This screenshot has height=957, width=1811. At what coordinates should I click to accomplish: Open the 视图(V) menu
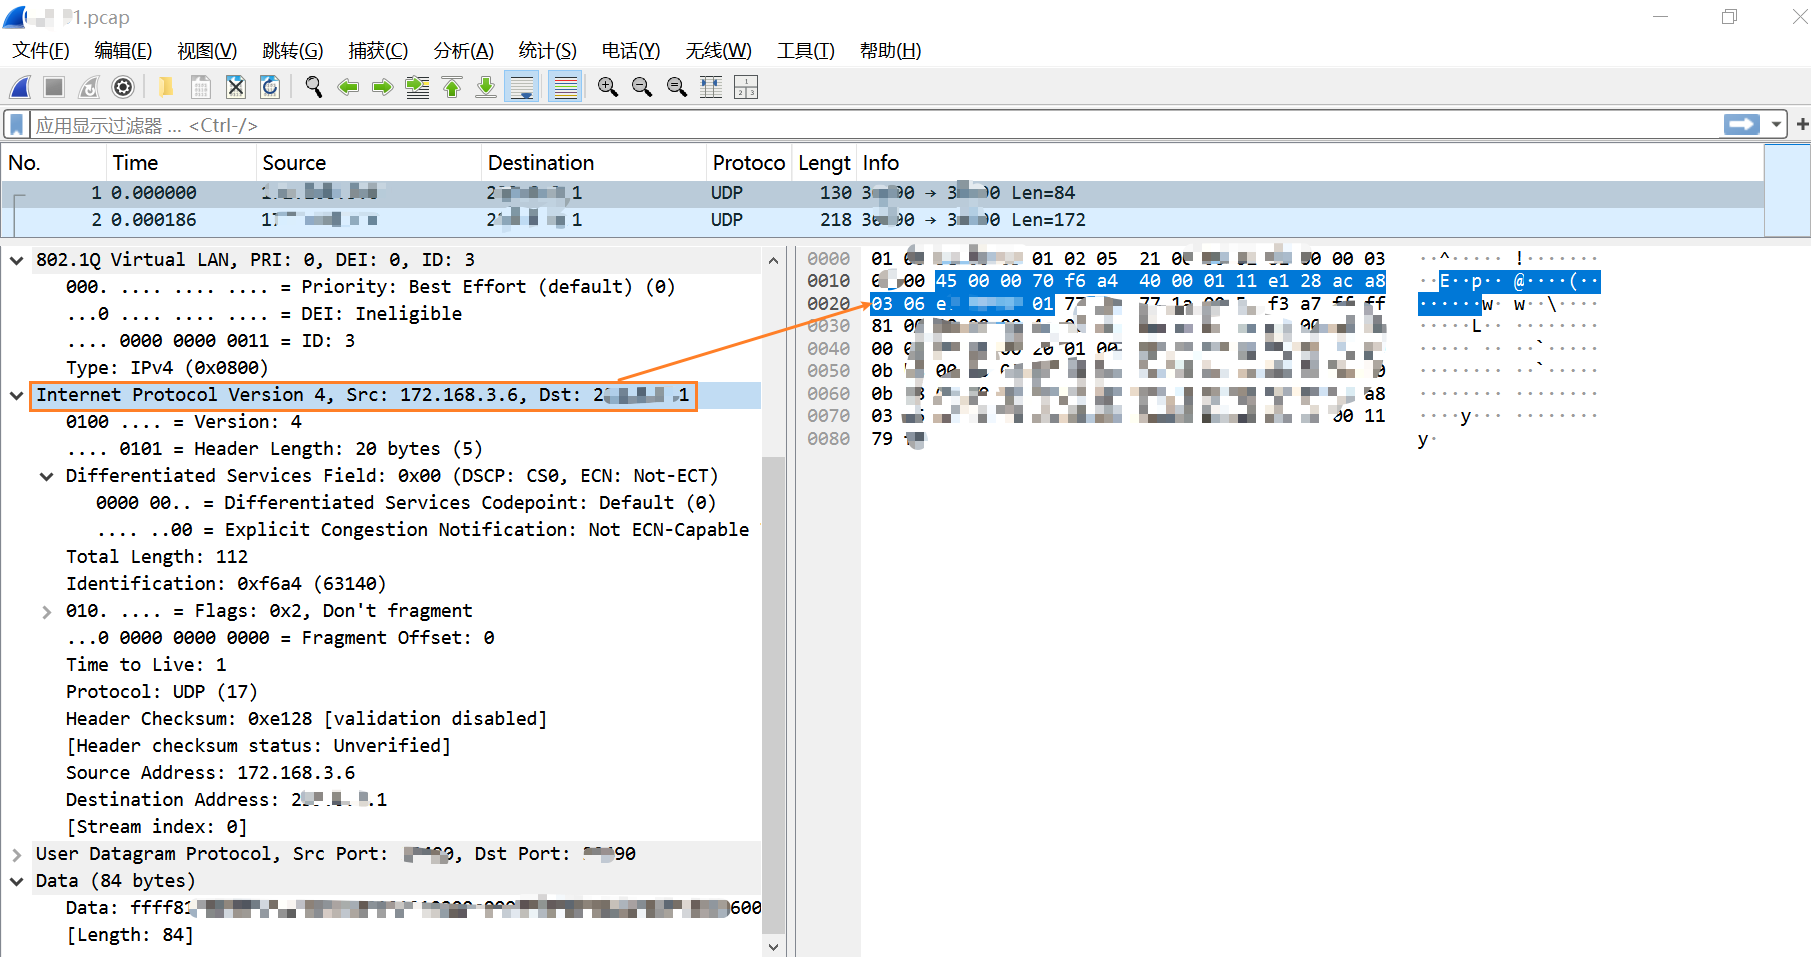207,51
